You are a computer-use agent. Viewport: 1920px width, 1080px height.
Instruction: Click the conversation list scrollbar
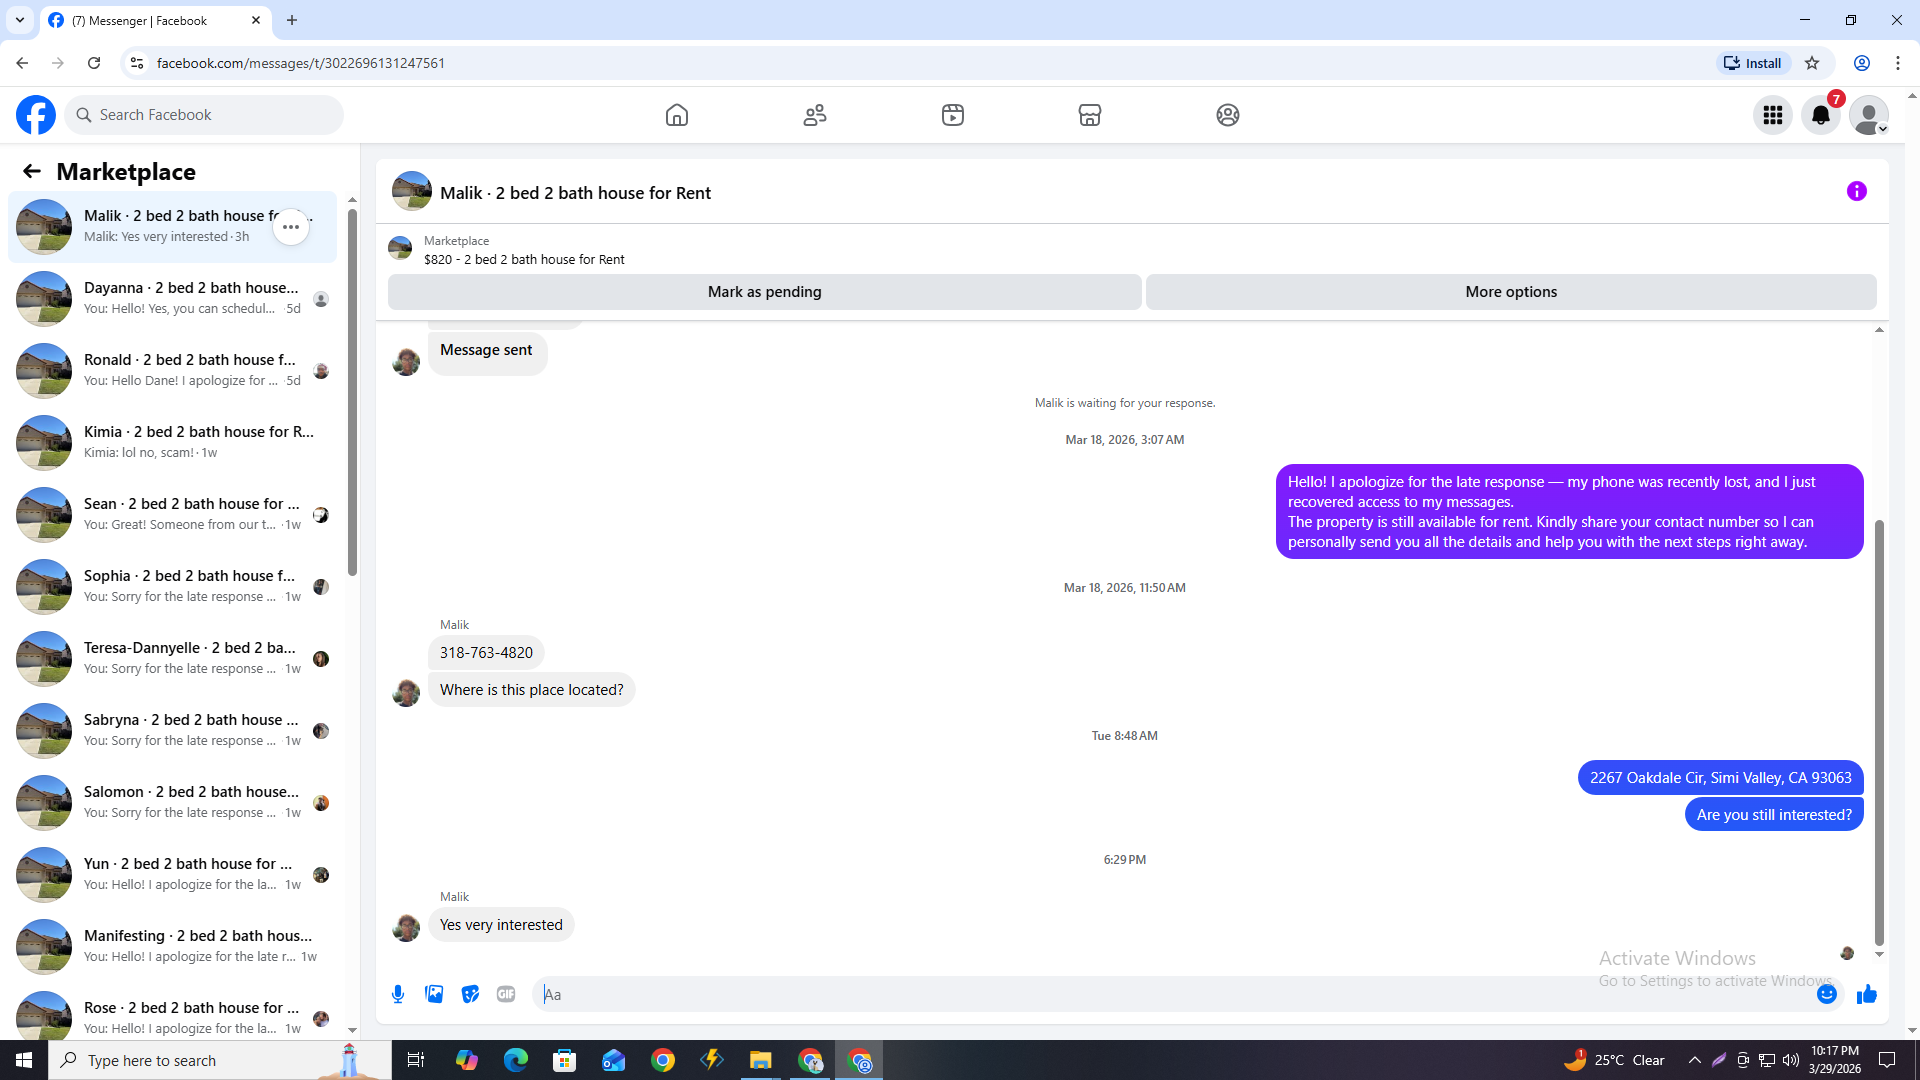(x=352, y=390)
